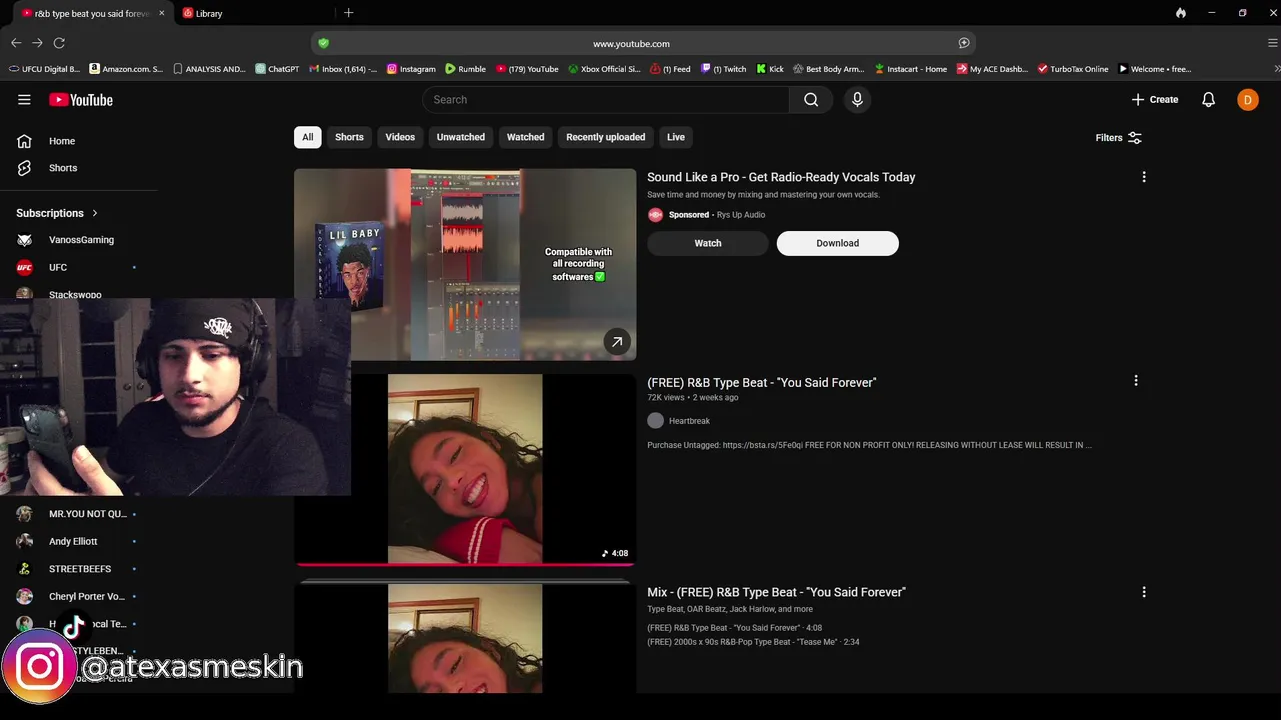Click the ad external link arrow icon
The height and width of the screenshot is (720, 1281).
tap(617, 342)
